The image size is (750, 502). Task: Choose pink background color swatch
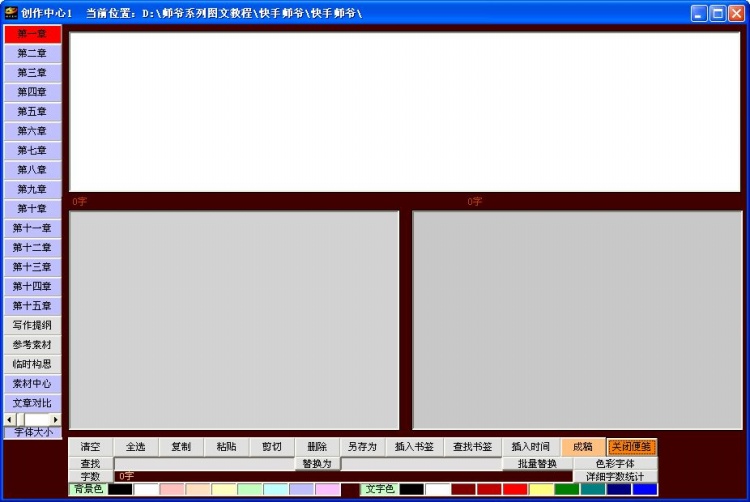pos(172,490)
